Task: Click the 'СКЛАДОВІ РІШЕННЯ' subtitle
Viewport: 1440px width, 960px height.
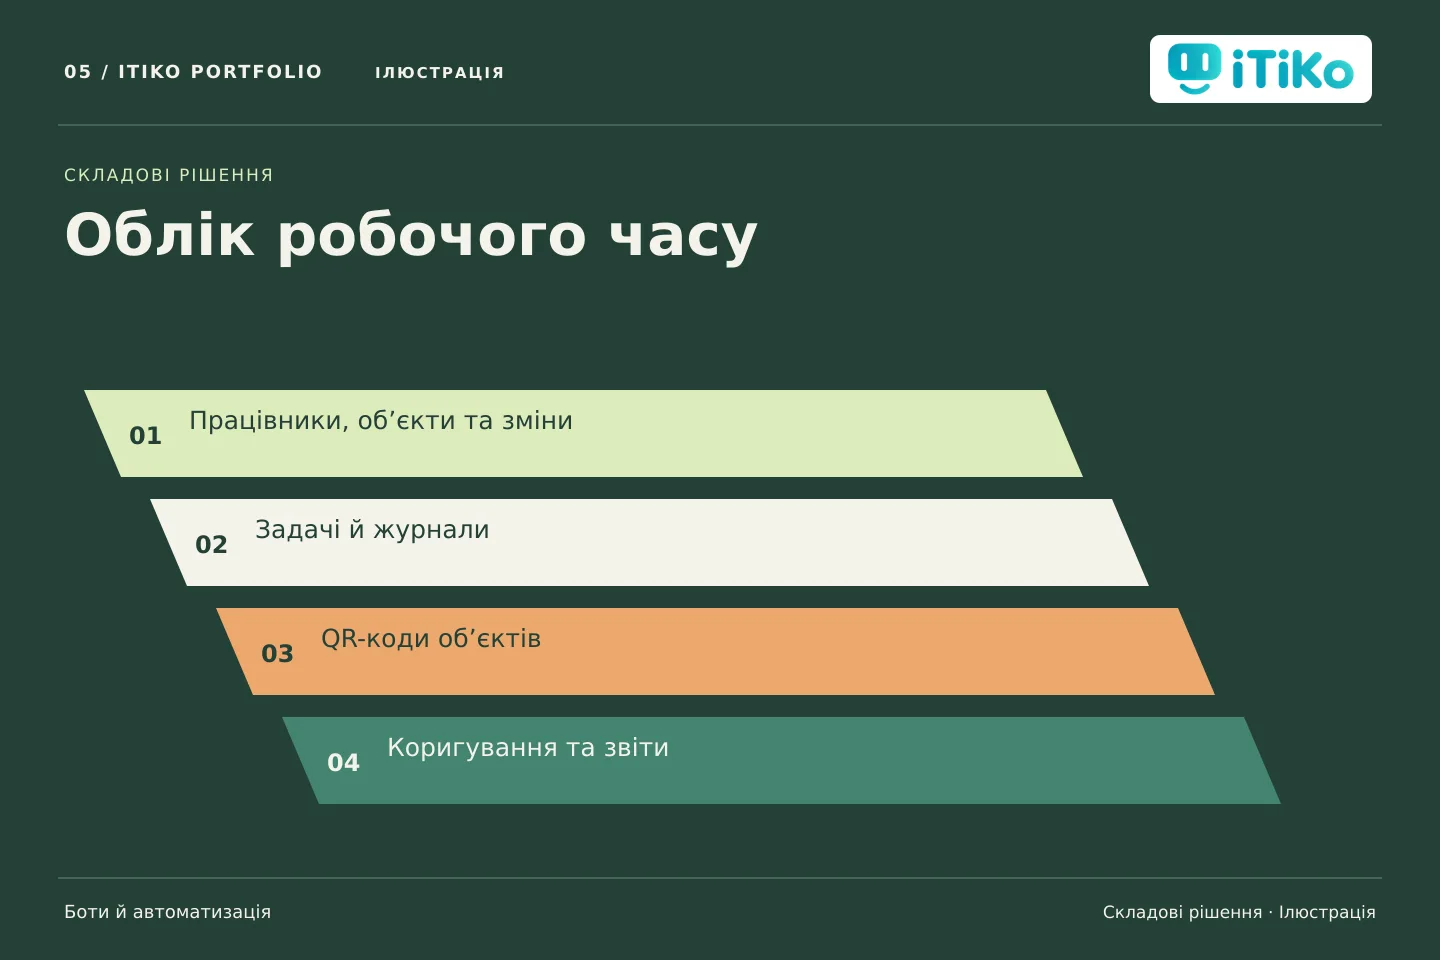Action: pos(168,175)
